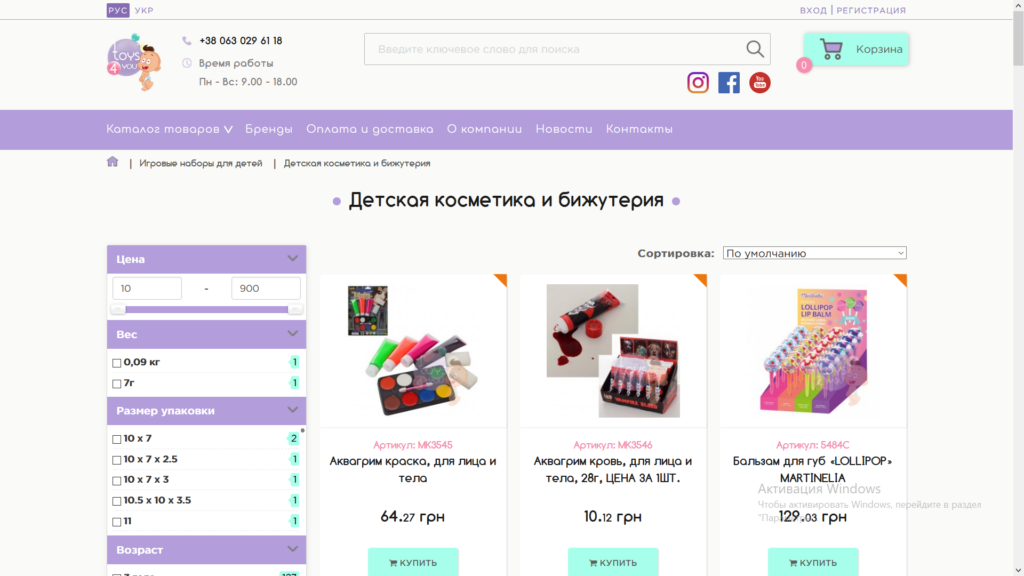Image resolution: width=1024 pixels, height=576 pixels.
Task: Check the 7г weight filter
Action: [117, 384]
